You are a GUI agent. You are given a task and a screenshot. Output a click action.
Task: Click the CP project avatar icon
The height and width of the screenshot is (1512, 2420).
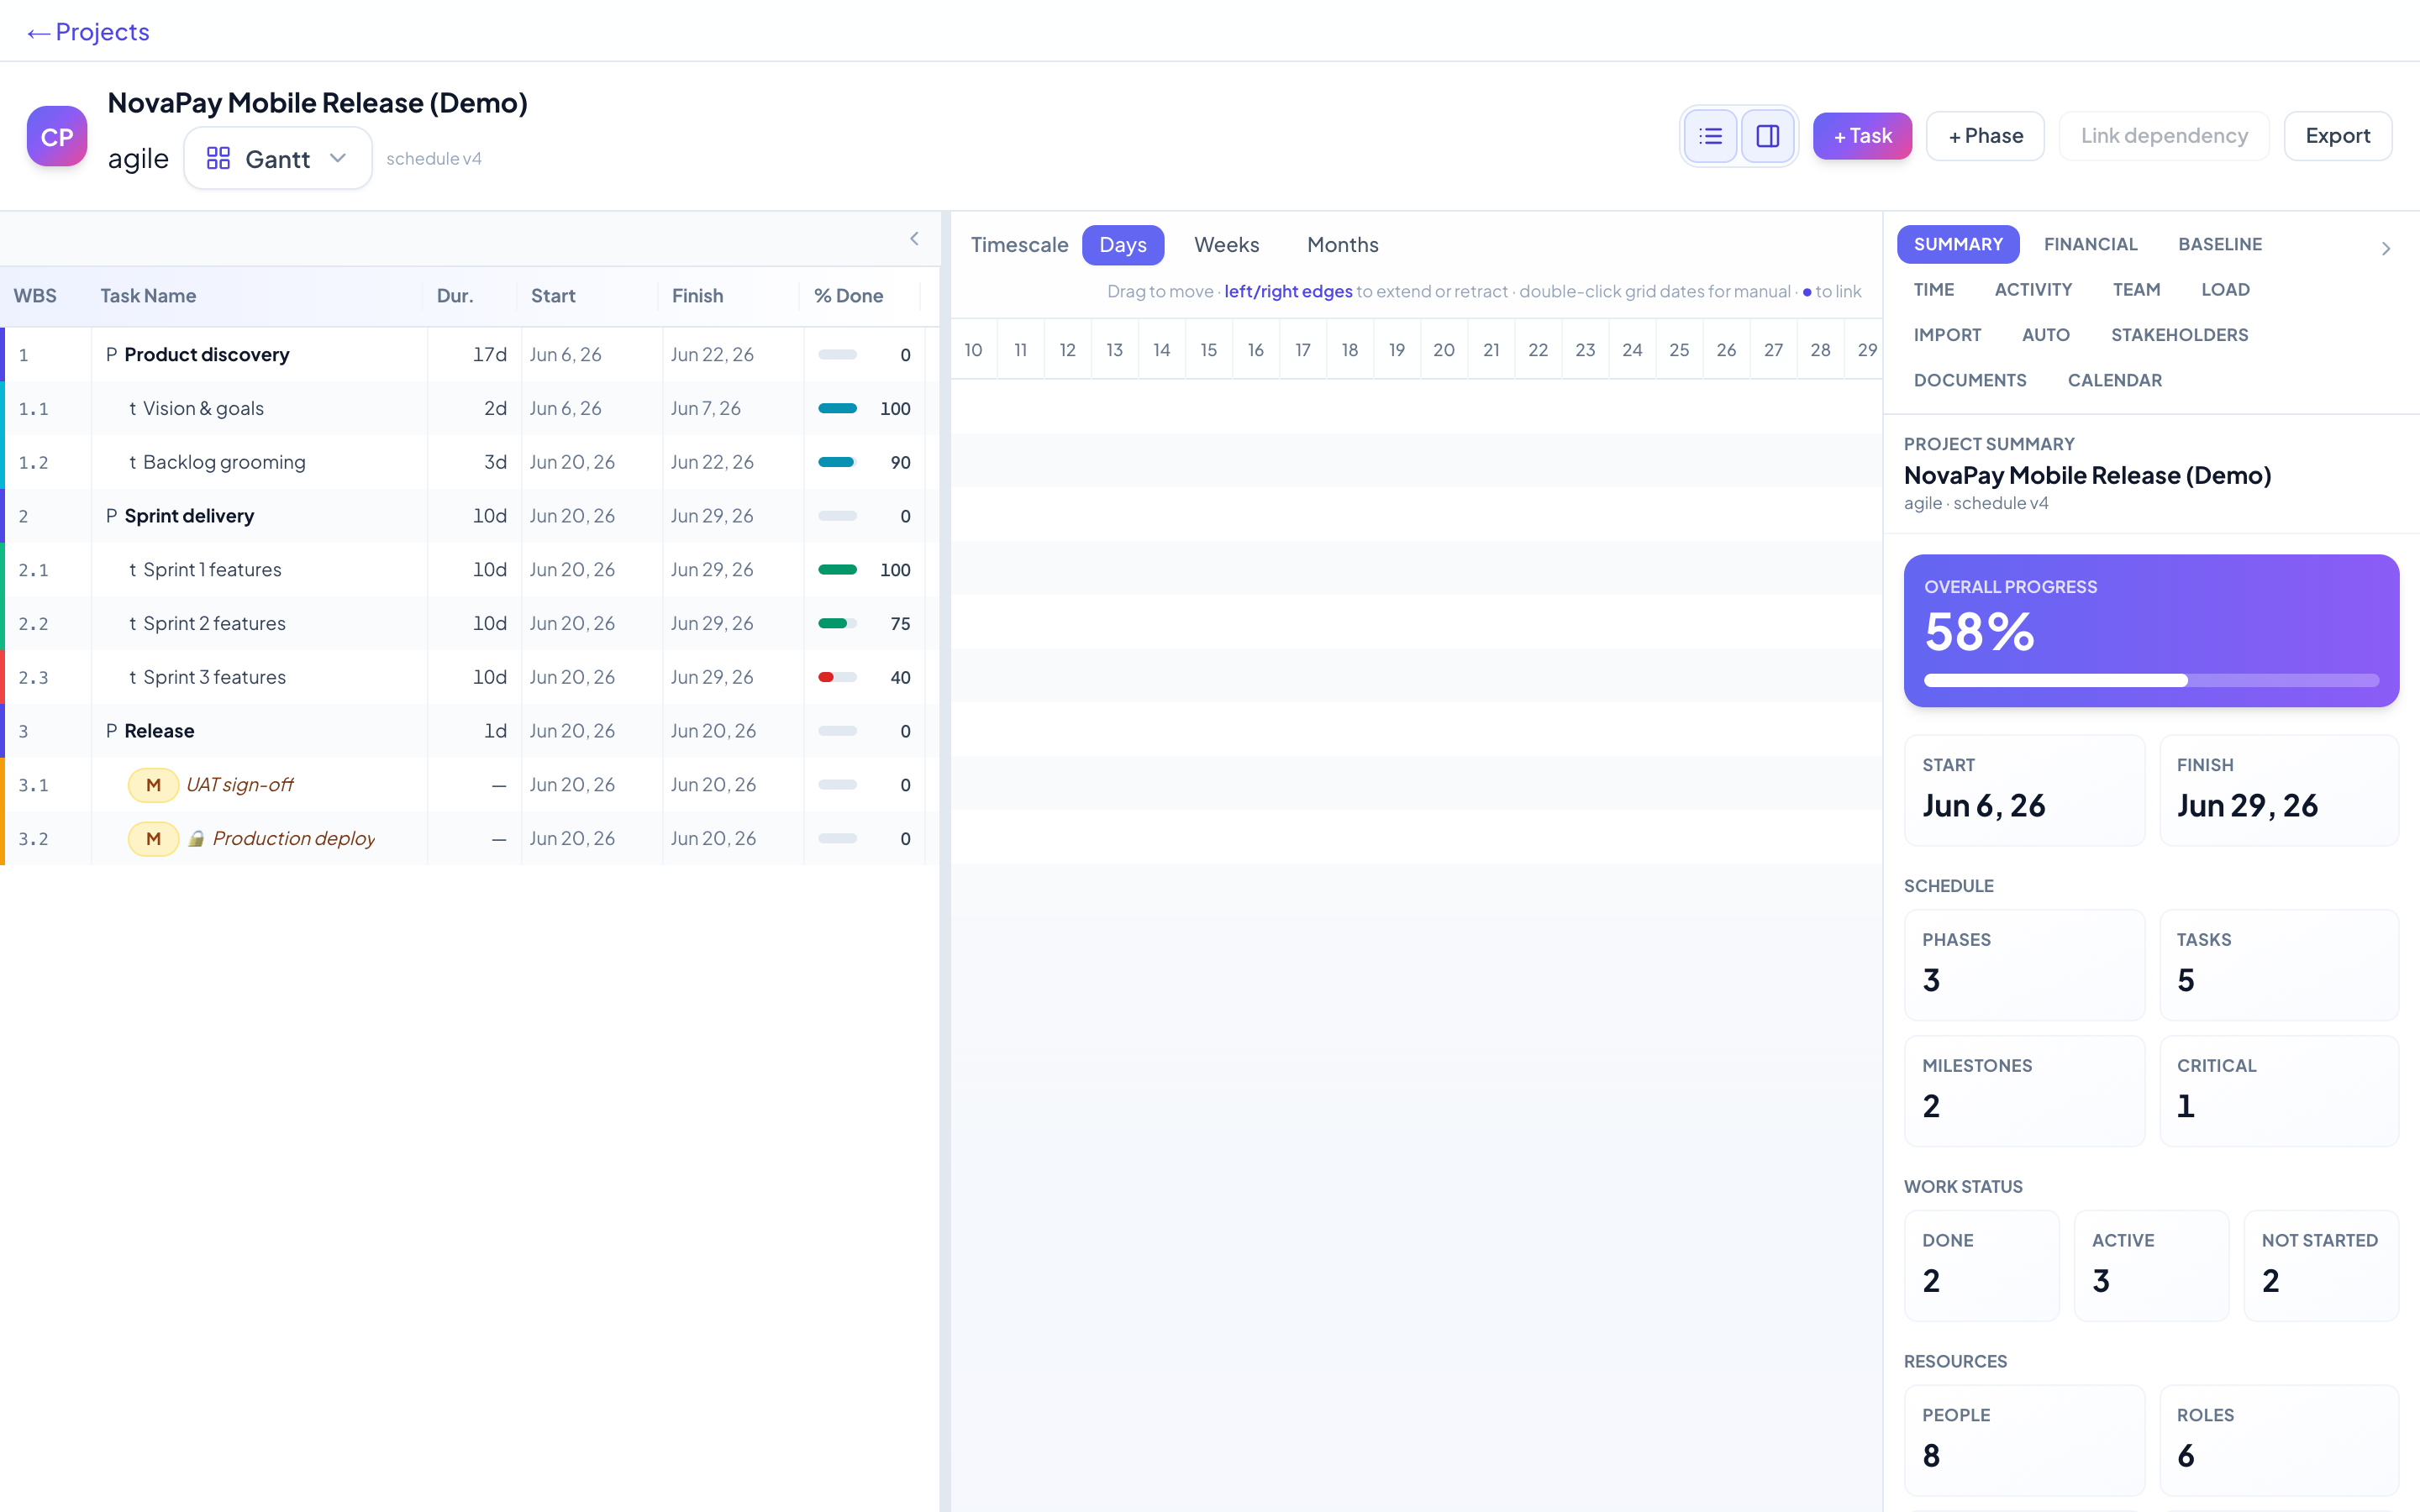pos(57,136)
